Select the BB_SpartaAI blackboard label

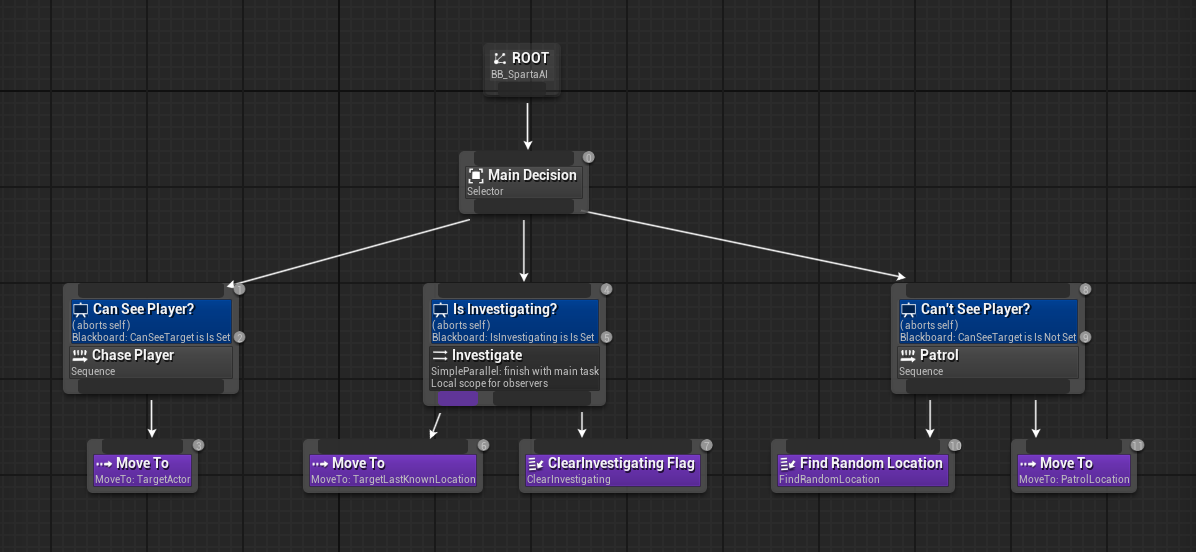519,75
